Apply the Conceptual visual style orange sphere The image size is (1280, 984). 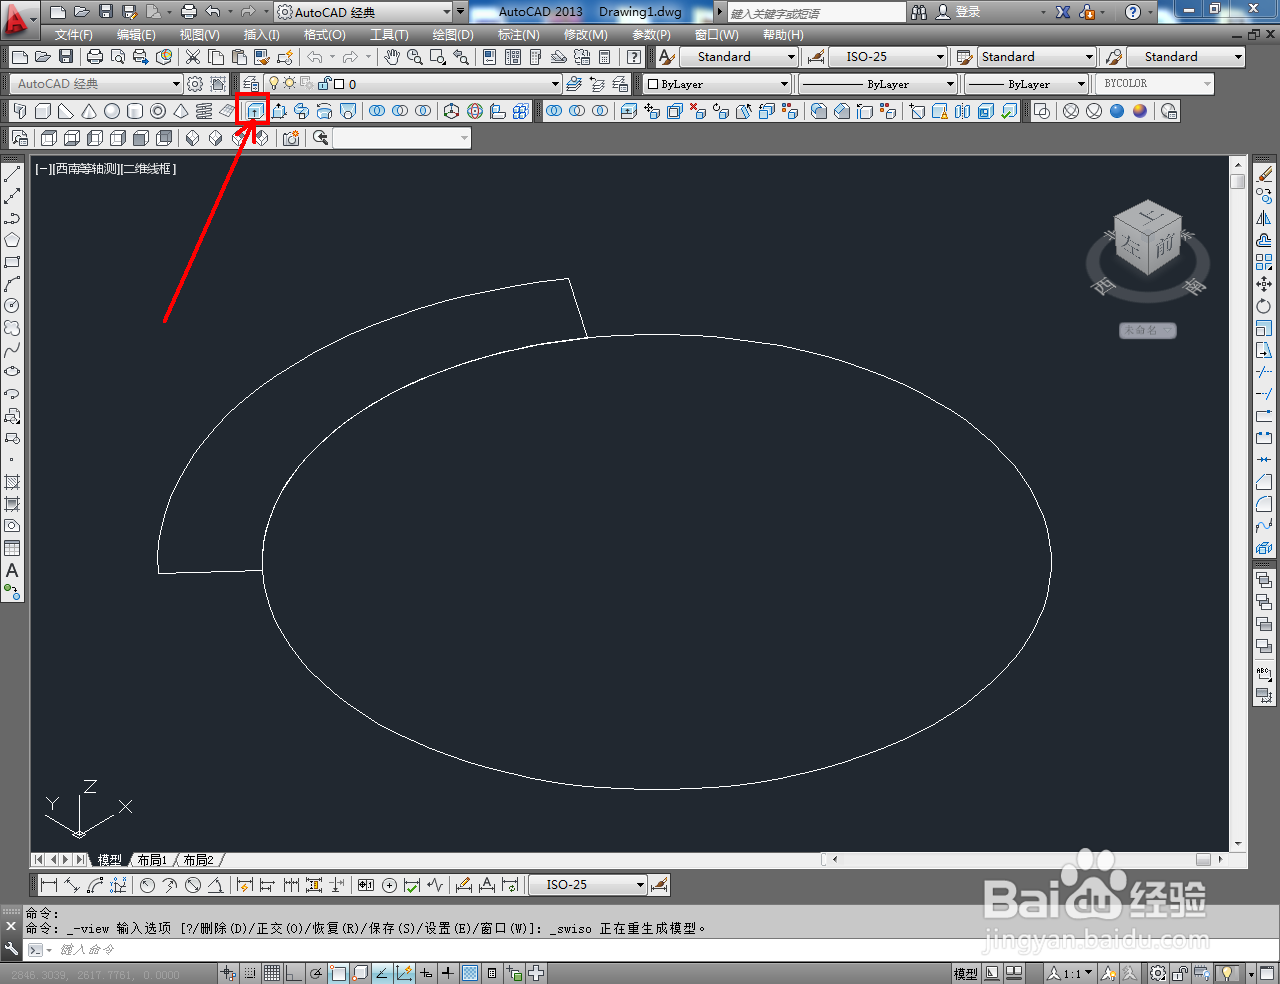pos(1140,111)
